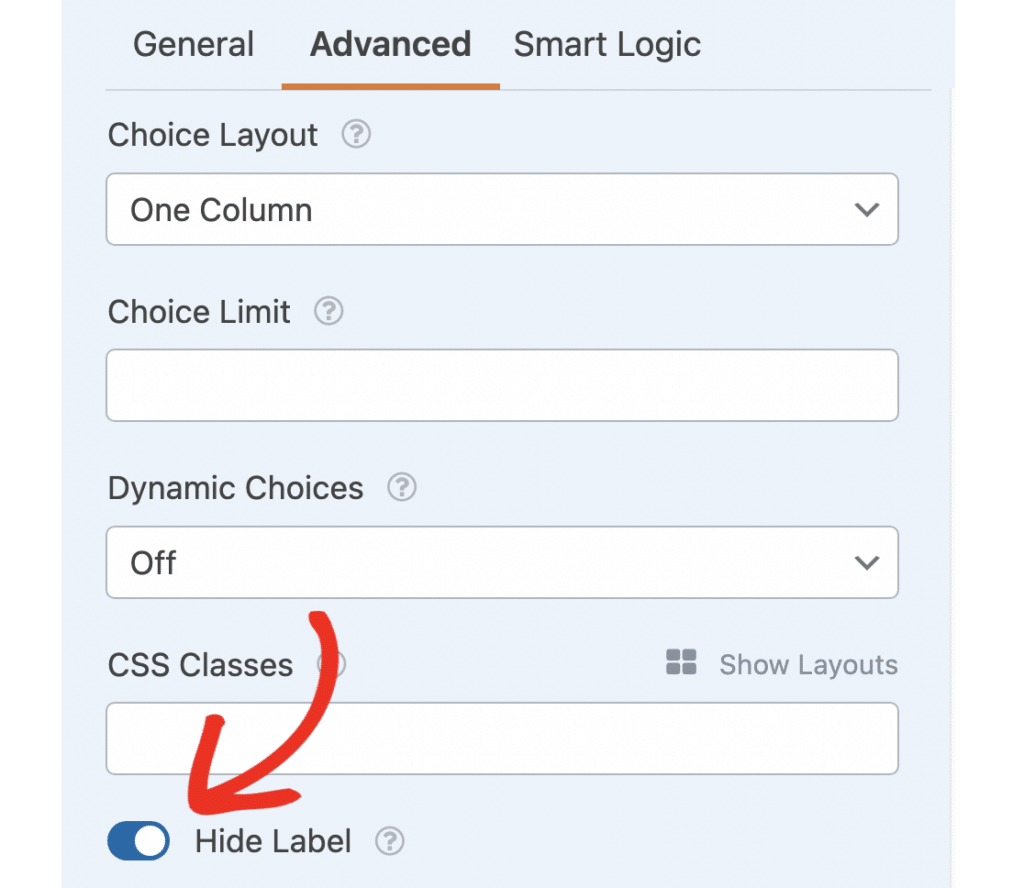Open the Choice Layout help tooltip

[x=356, y=134]
